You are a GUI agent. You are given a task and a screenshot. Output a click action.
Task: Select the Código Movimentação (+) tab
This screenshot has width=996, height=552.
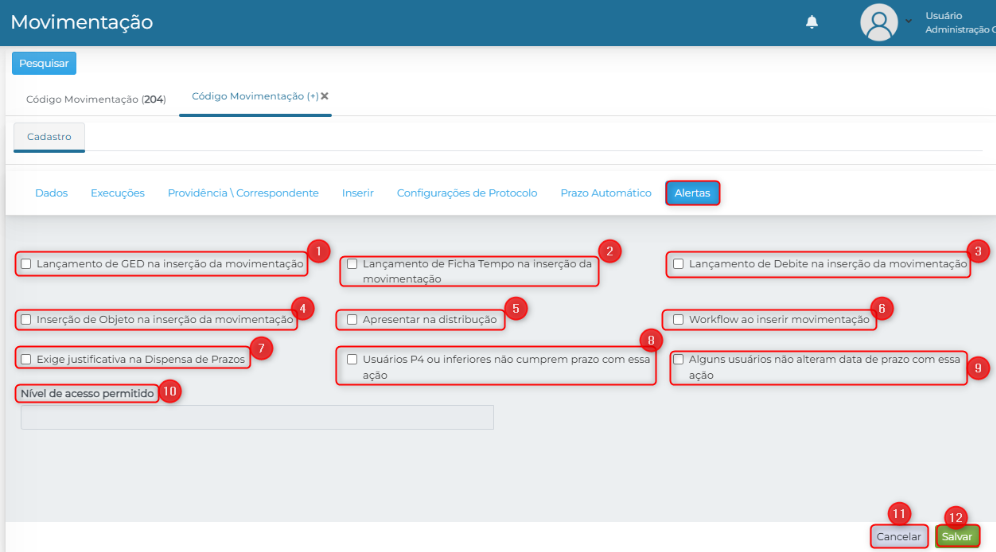pos(255,96)
